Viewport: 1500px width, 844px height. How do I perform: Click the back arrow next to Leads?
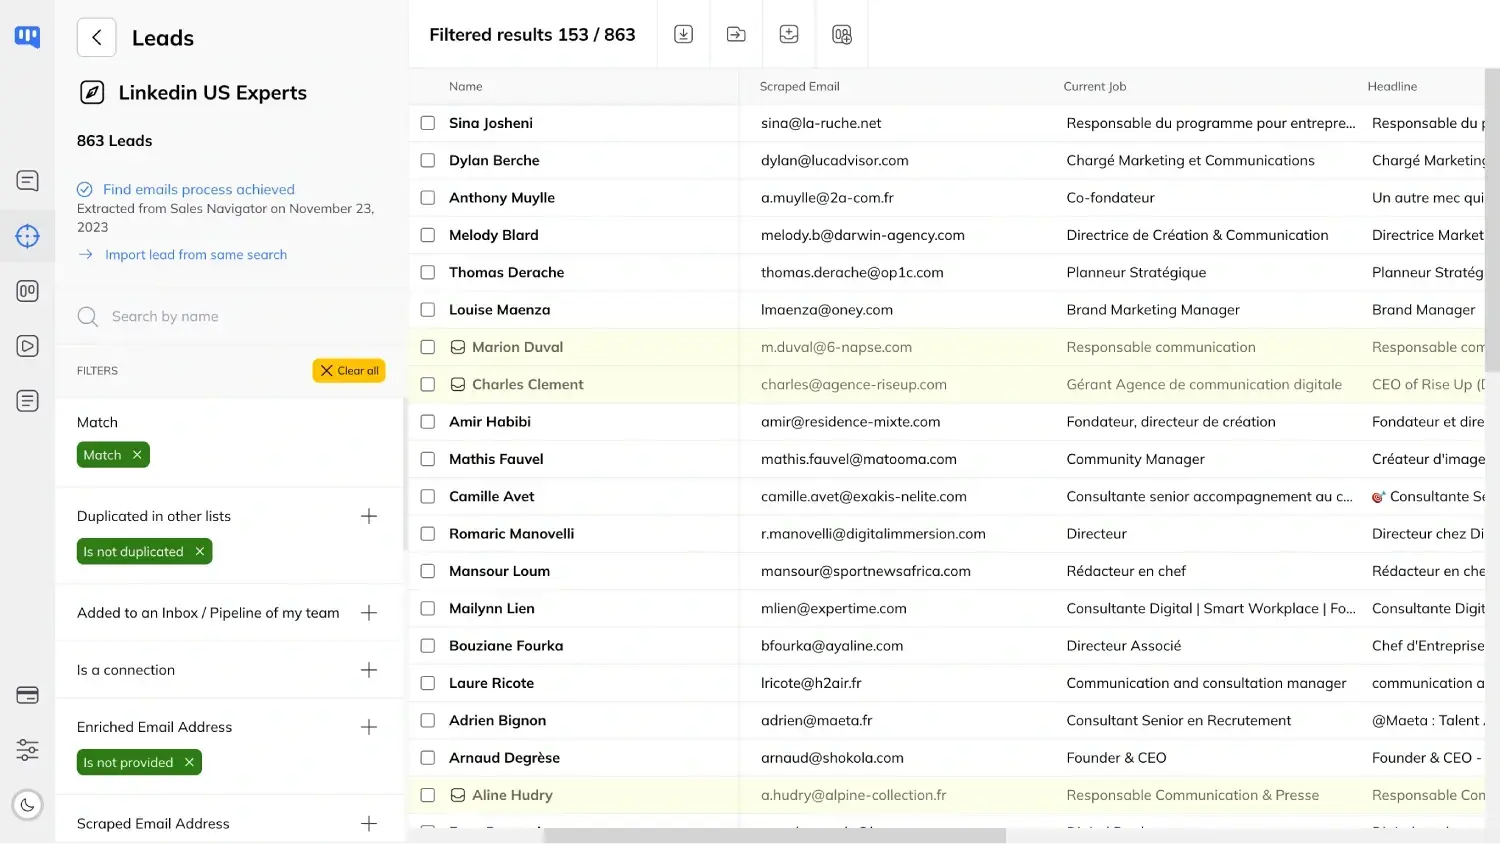97,38
